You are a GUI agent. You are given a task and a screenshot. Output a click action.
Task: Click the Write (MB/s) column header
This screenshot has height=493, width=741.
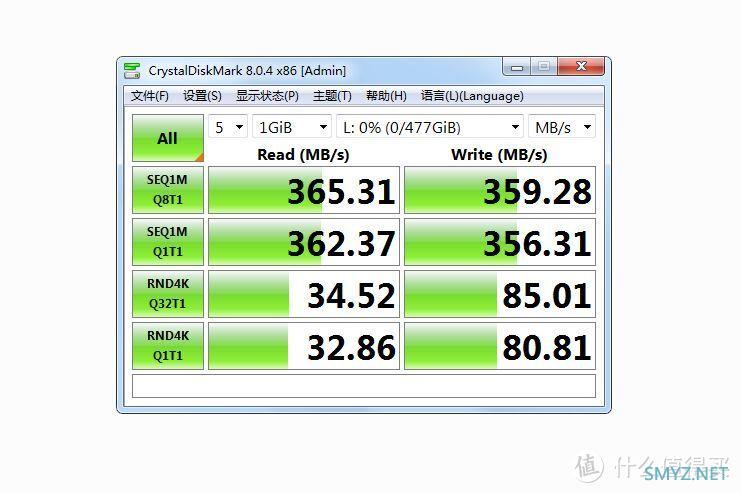(x=500, y=155)
